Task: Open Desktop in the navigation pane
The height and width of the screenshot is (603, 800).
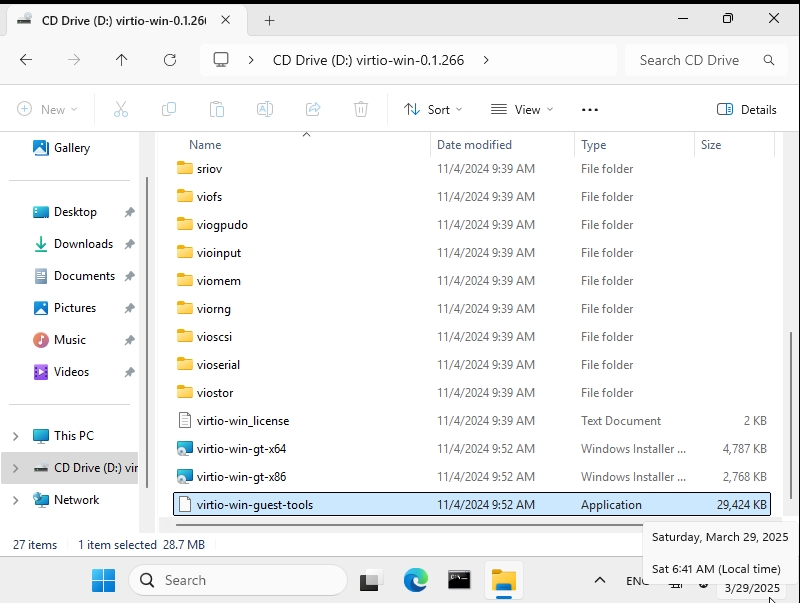Action: [x=65, y=212]
